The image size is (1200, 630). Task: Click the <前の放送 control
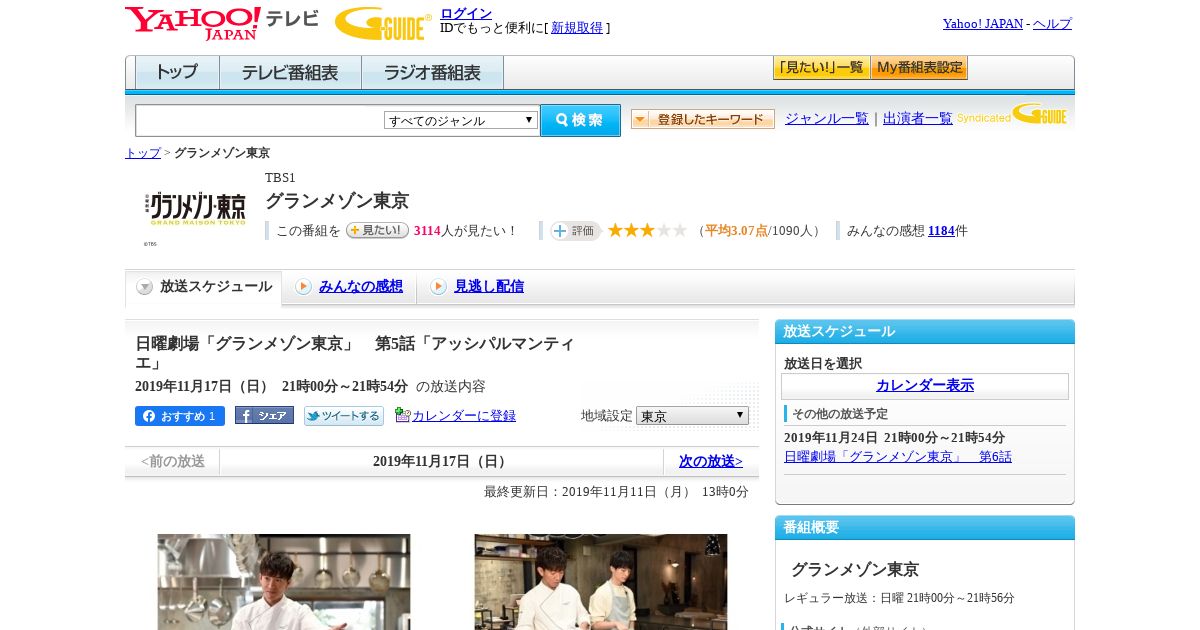(x=172, y=462)
